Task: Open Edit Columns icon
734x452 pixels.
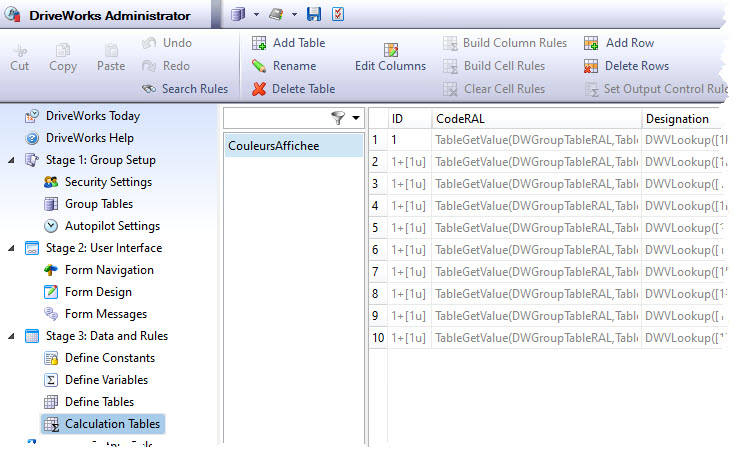Action: (390, 50)
